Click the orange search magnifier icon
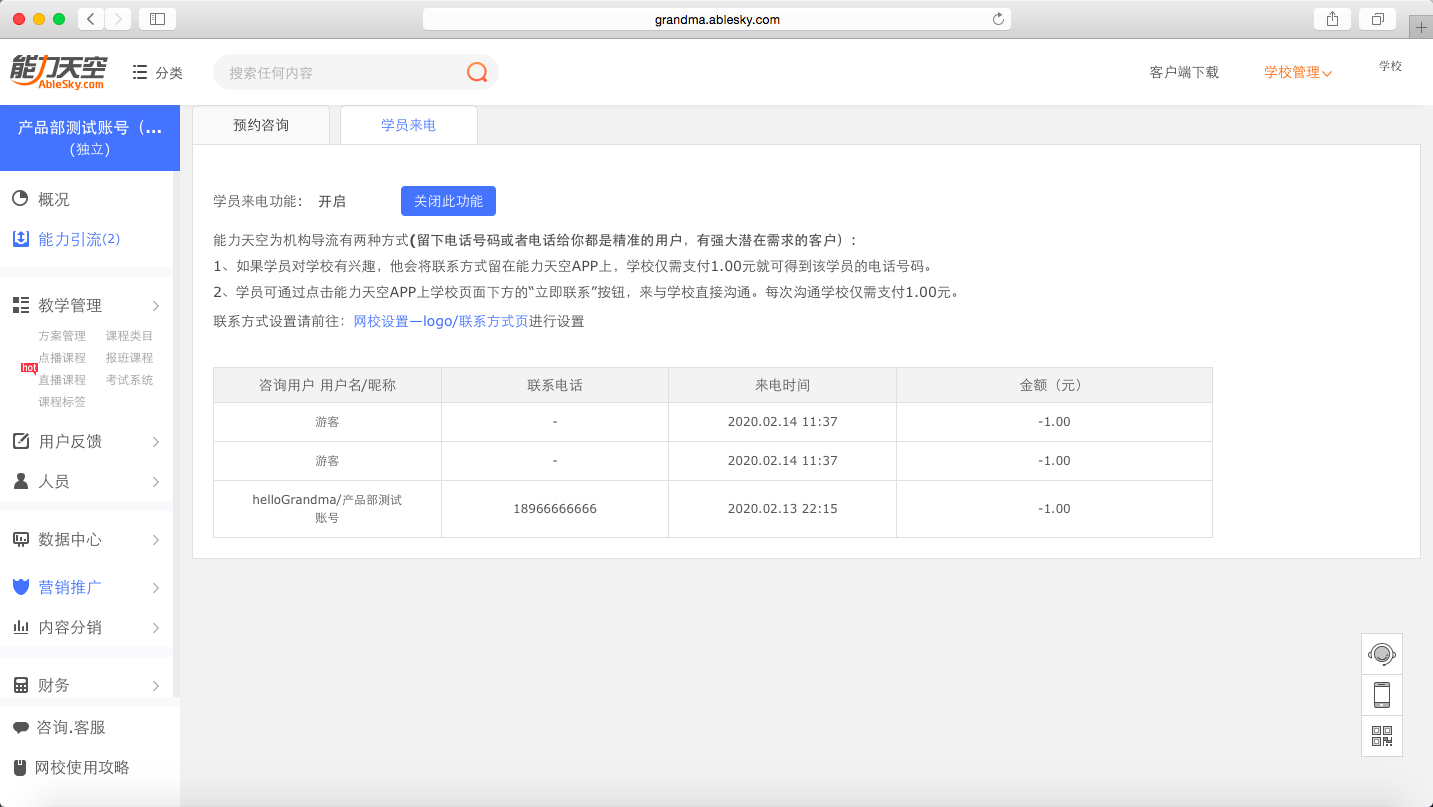 (x=477, y=72)
